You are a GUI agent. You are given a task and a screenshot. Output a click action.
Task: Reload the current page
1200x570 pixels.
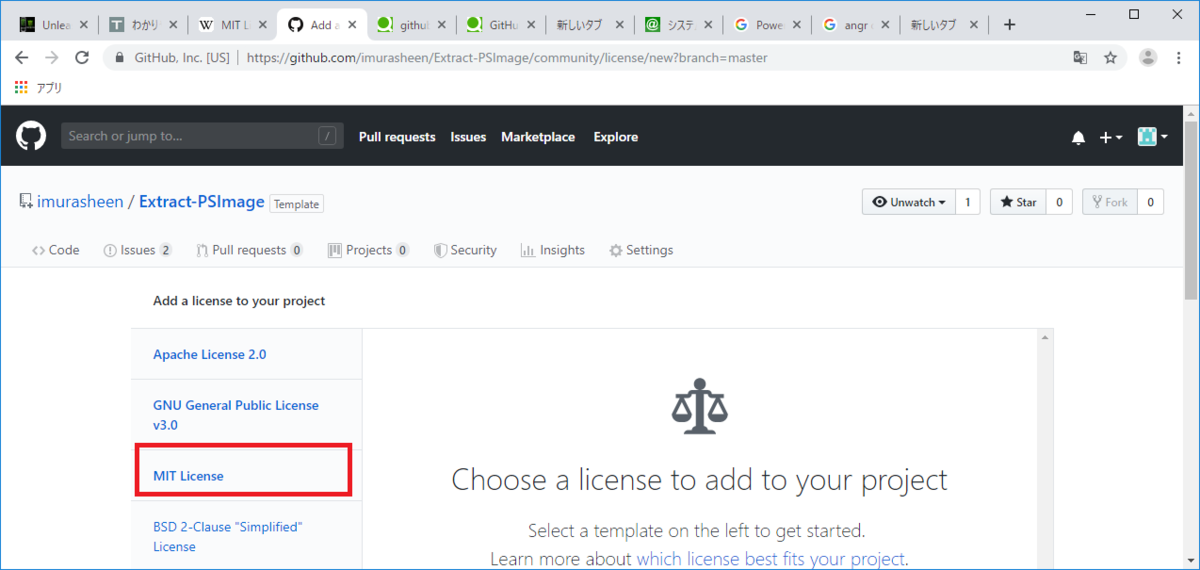point(82,58)
